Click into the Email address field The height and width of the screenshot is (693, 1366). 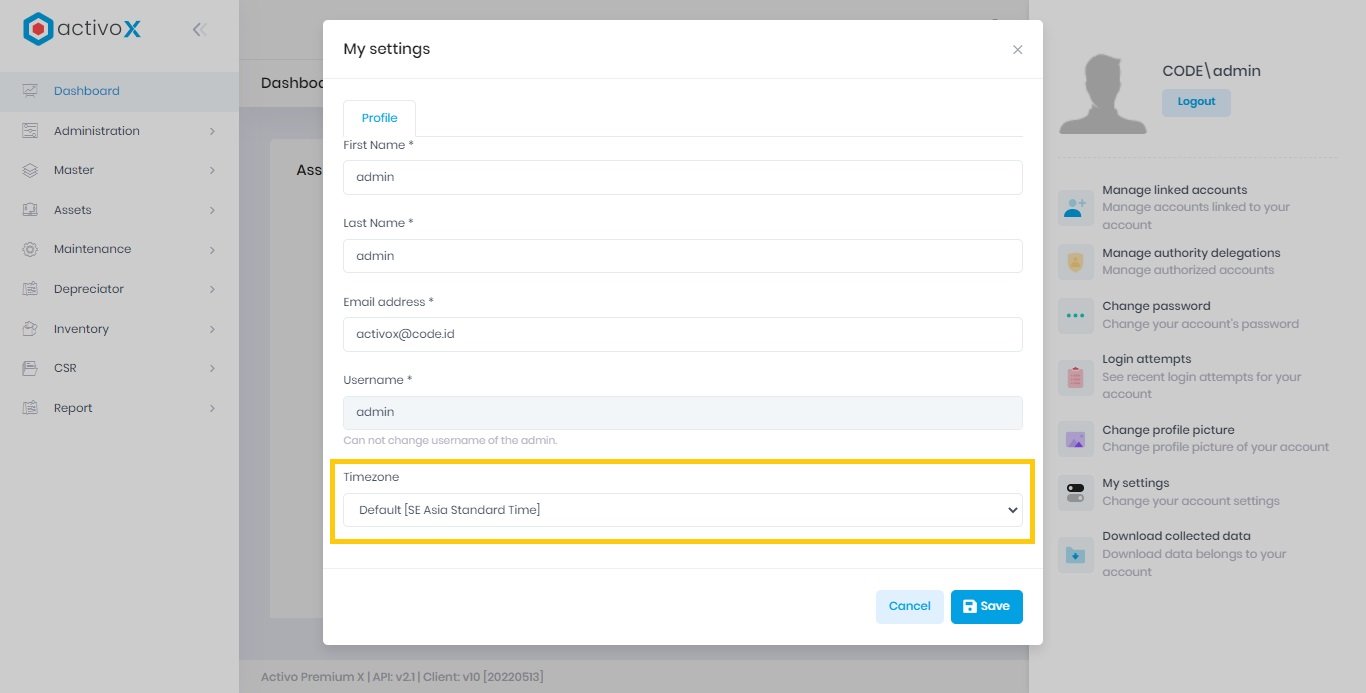(682, 334)
